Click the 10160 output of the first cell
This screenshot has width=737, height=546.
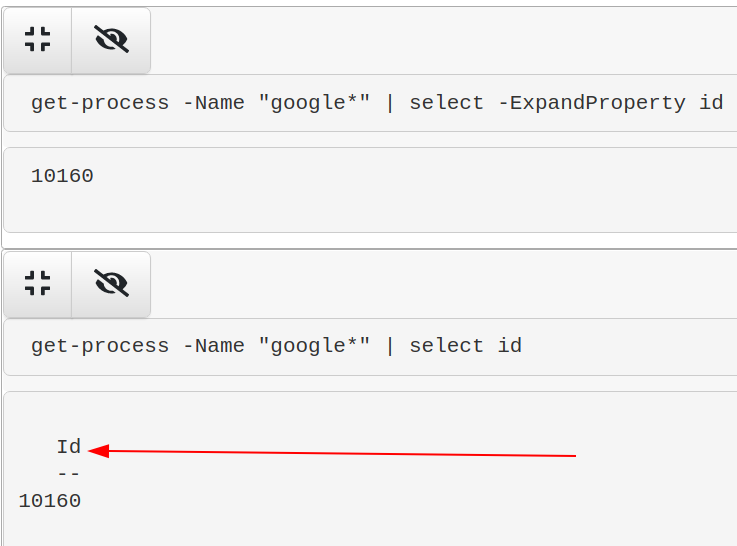(62, 177)
